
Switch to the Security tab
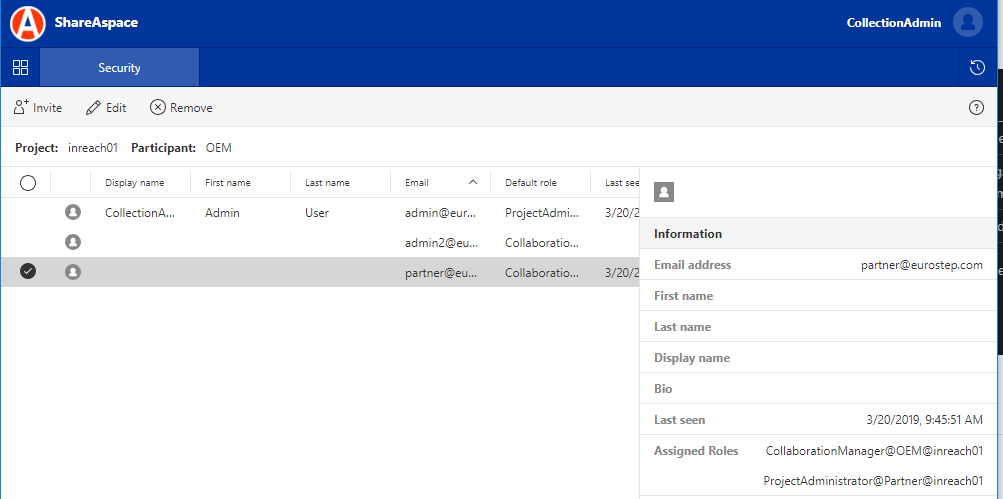click(119, 68)
